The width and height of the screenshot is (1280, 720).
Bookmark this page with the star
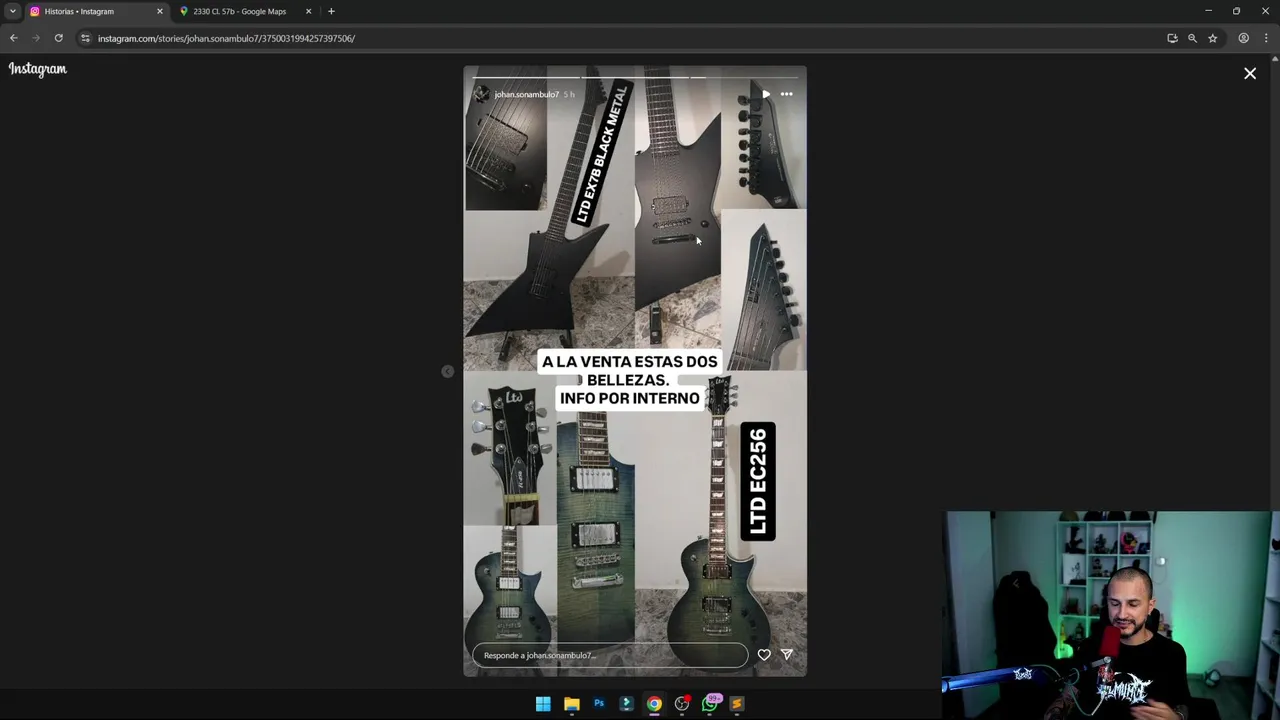point(1212,38)
